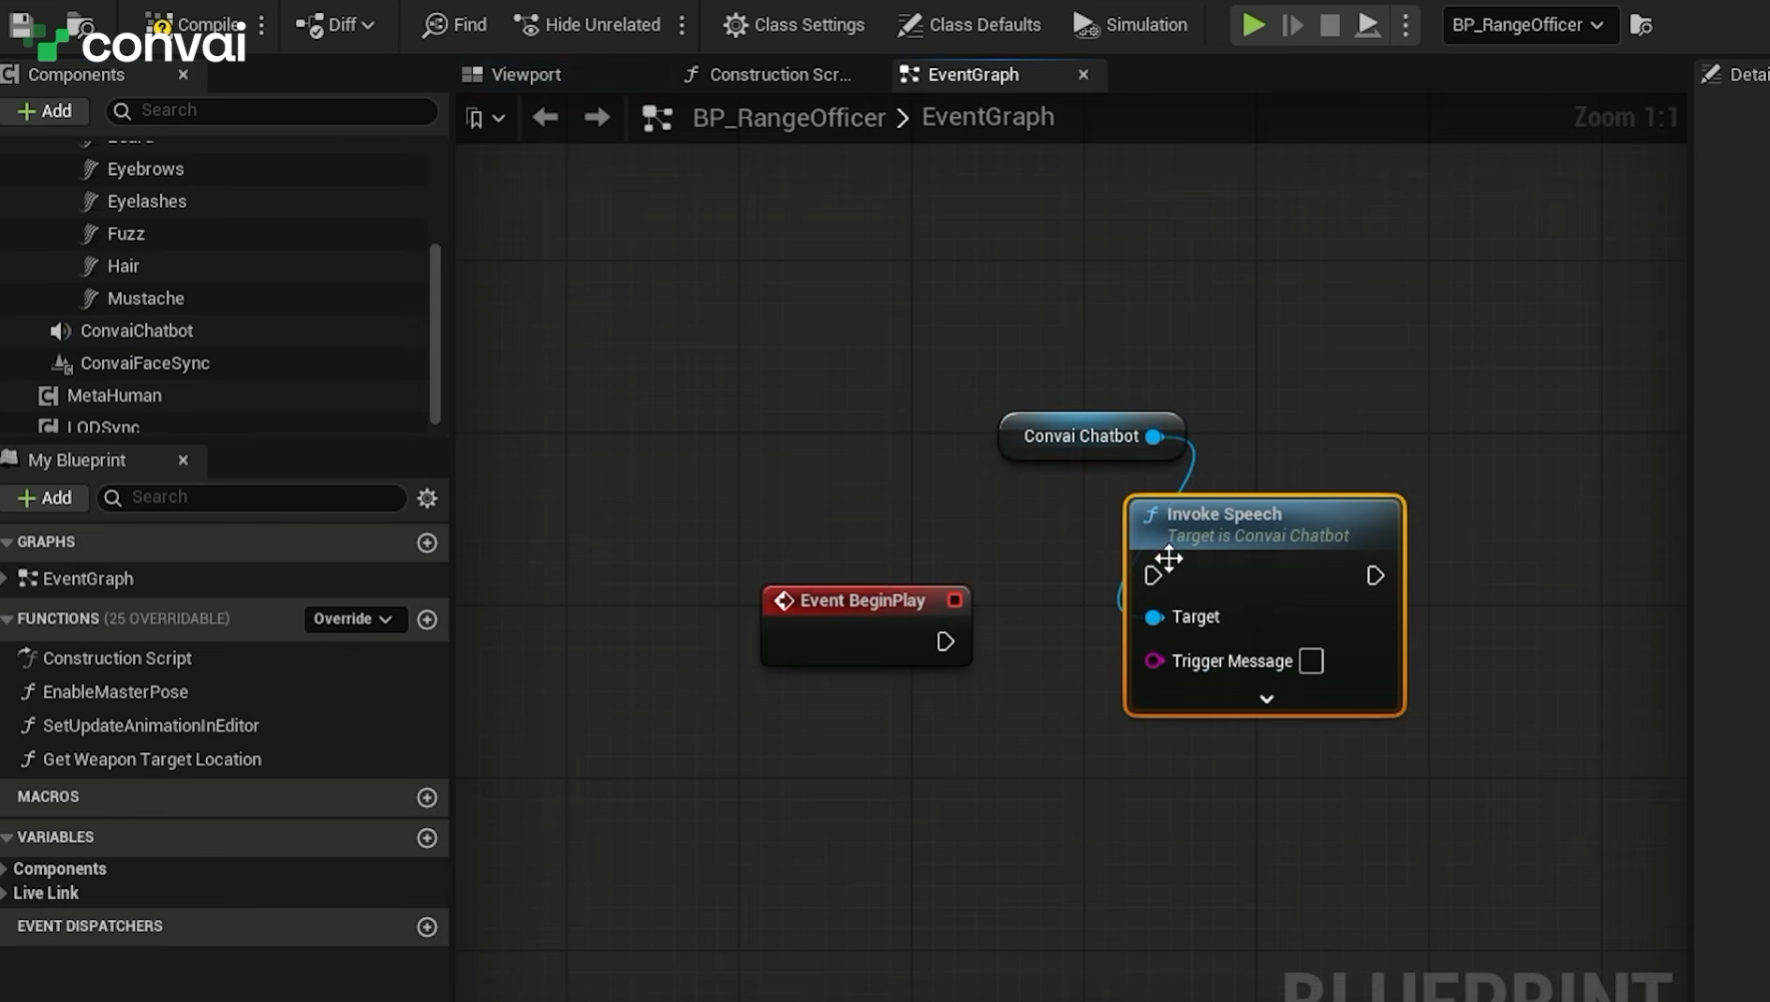Screen dimensions: 1770x1002
Task: Click Hide Unrelated in the toolbar
Action: point(587,25)
